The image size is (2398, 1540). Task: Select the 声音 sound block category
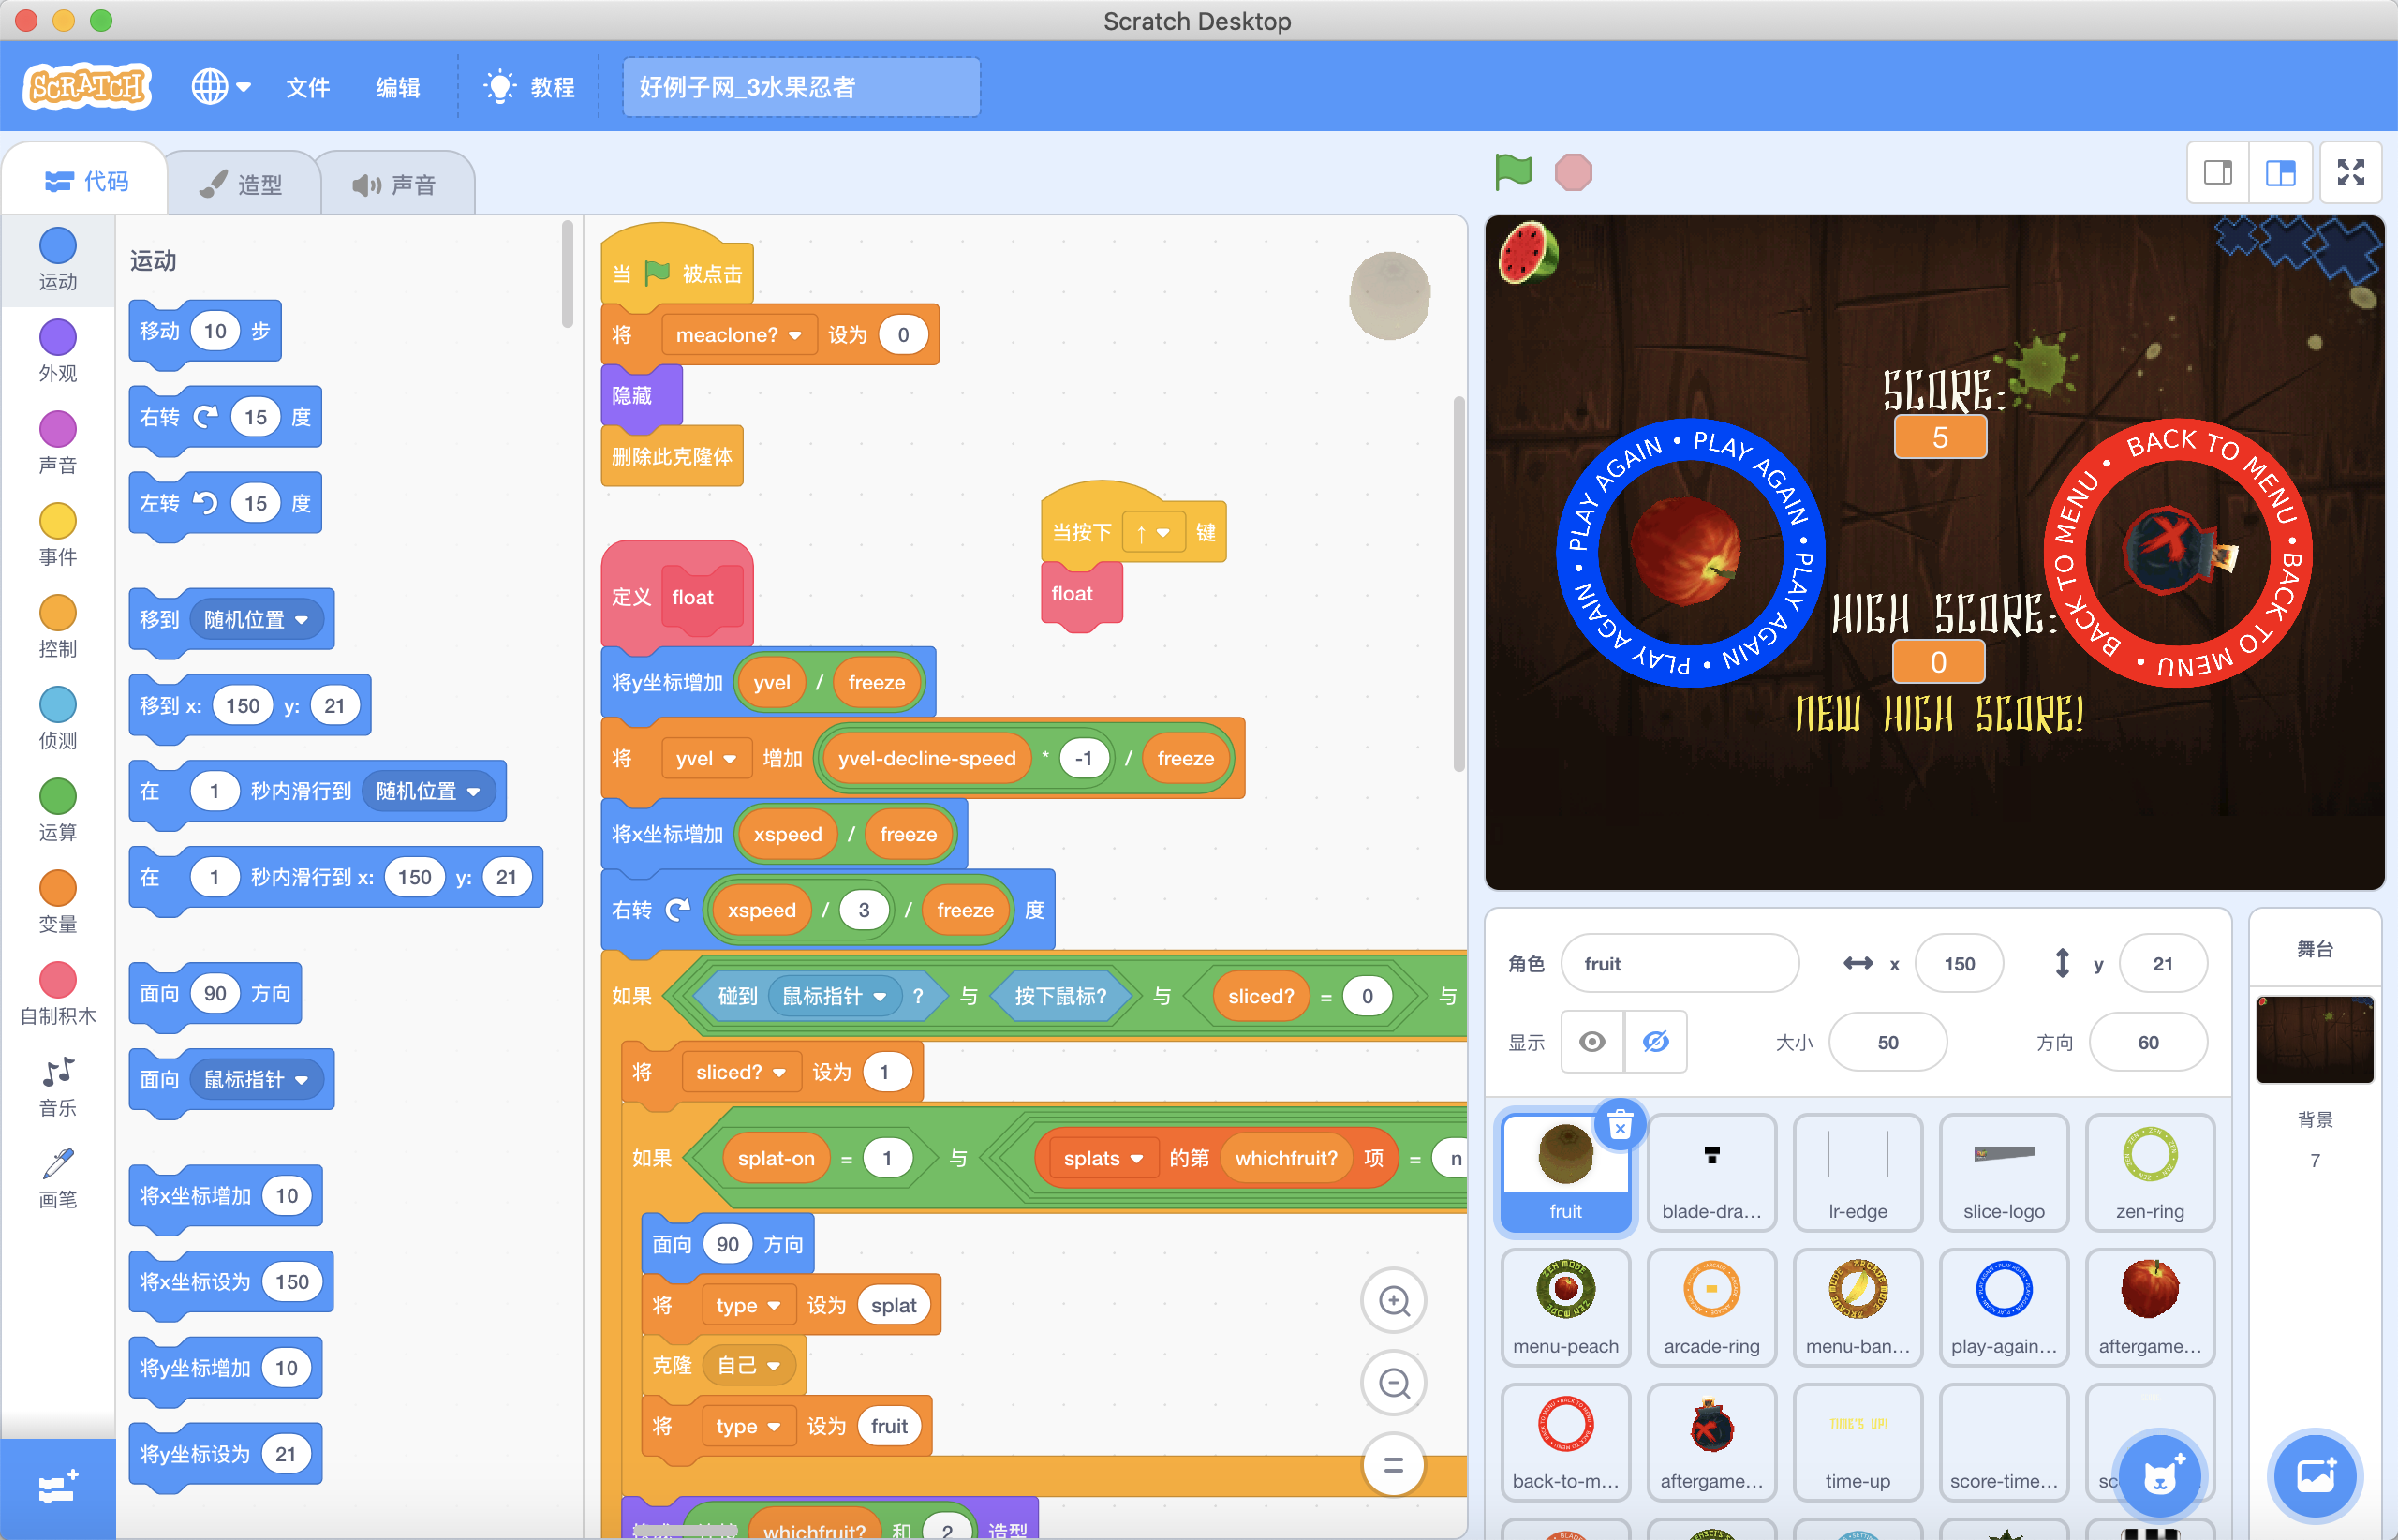(x=58, y=443)
